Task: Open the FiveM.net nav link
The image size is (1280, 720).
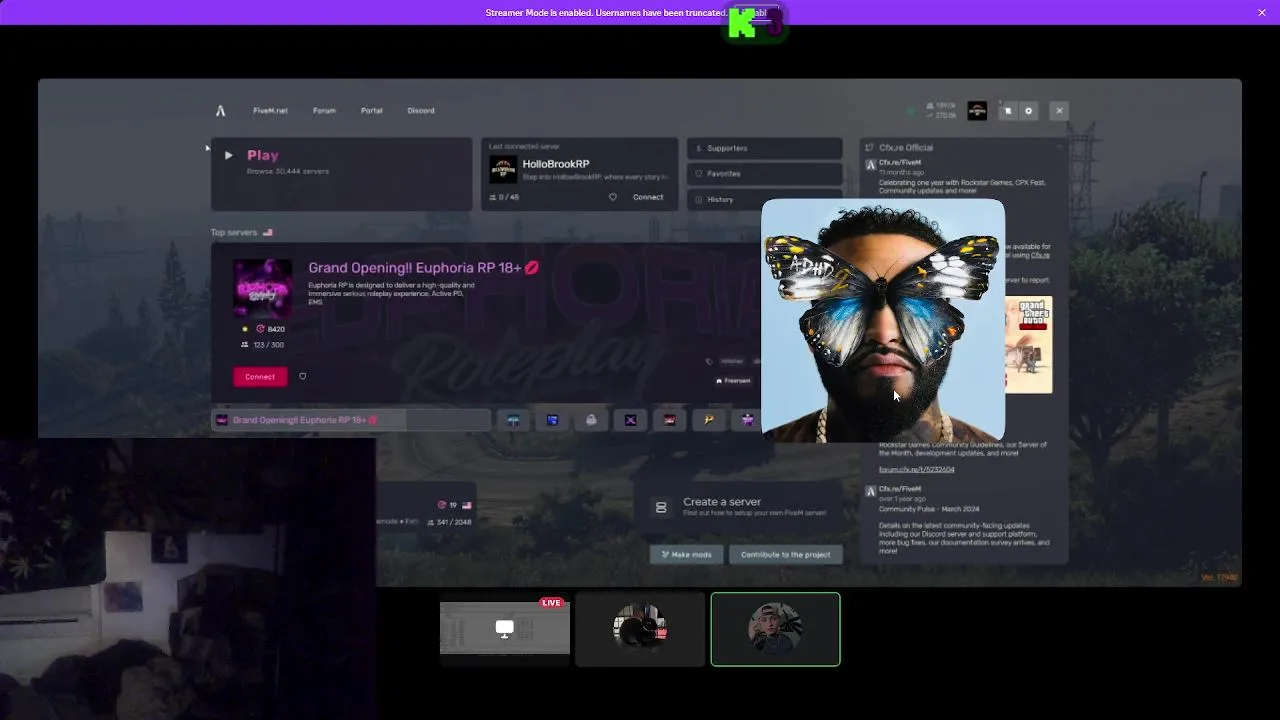Action: pyautogui.click(x=270, y=111)
